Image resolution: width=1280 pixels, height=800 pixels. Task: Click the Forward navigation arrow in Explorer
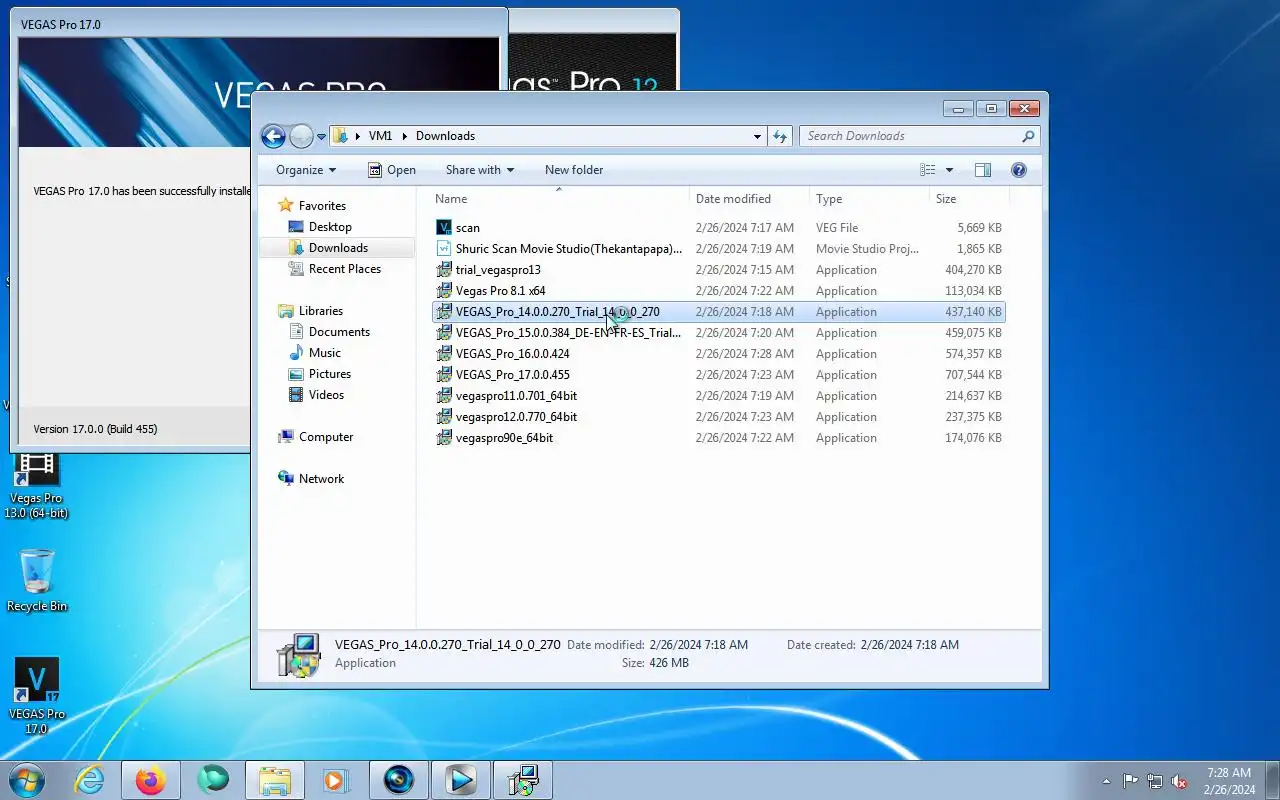301,136
